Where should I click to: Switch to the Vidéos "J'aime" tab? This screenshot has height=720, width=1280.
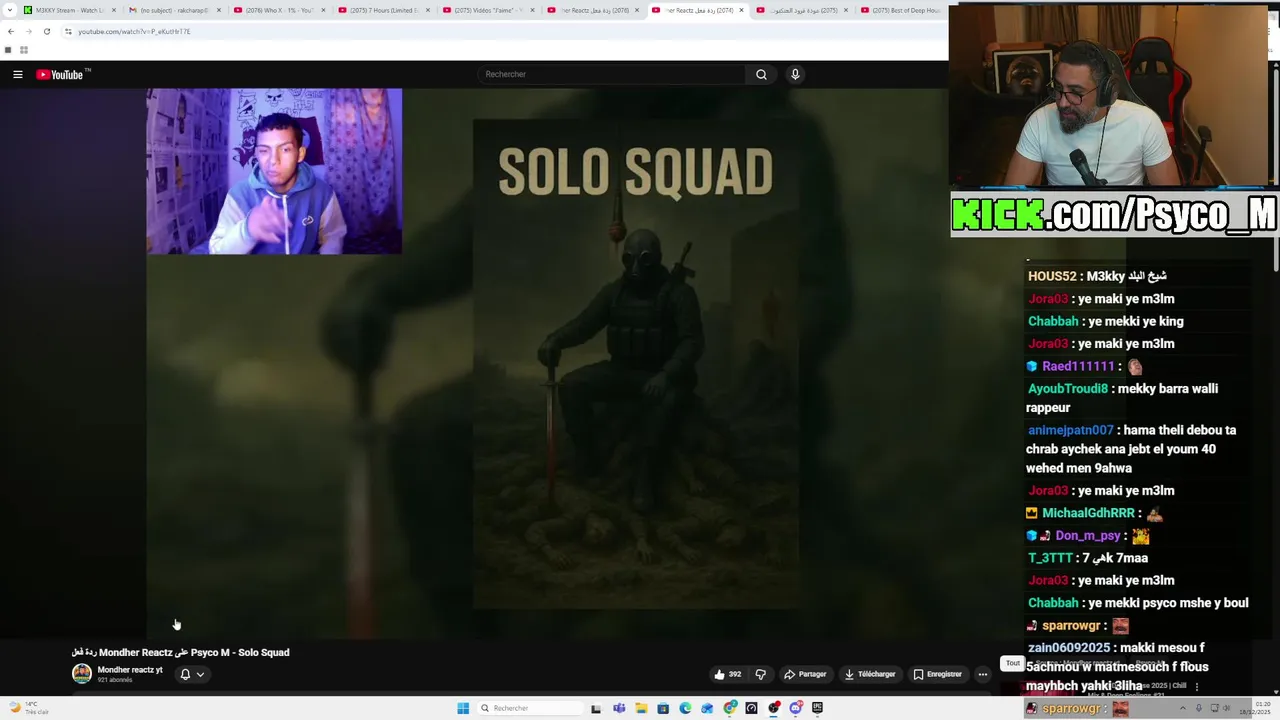[488, 10]
